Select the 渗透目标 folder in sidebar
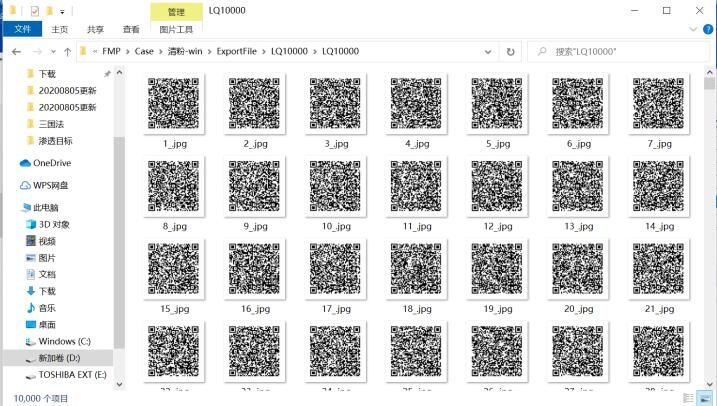 coord(55,141)
